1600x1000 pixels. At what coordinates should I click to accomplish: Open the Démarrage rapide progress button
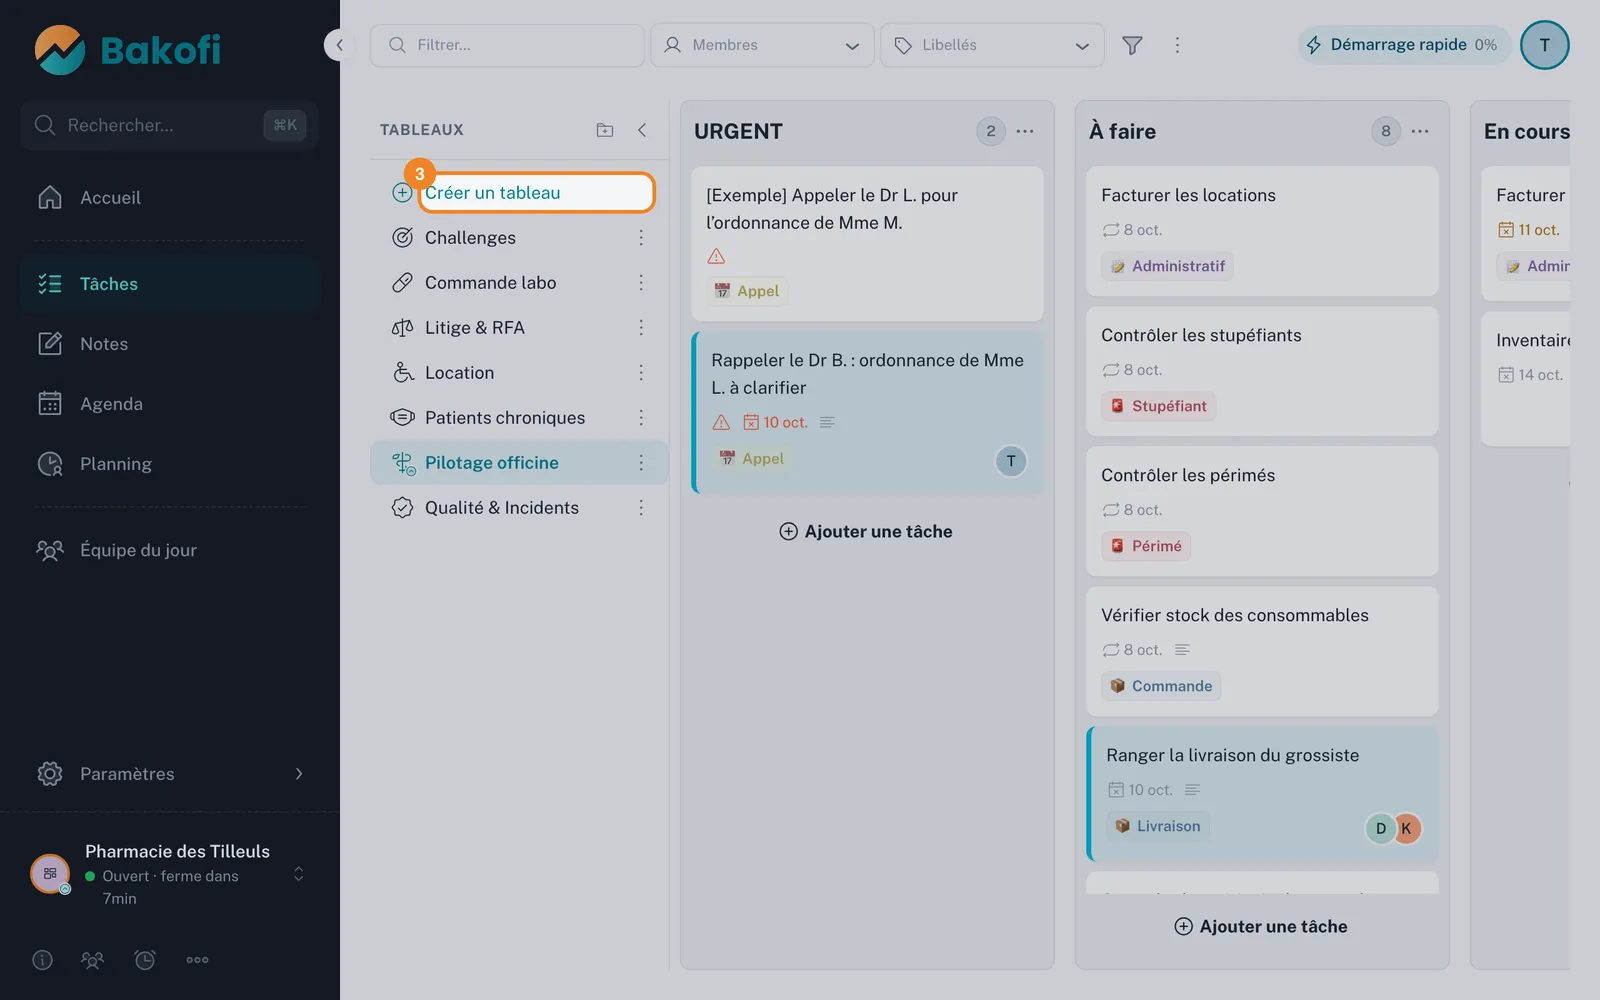1404,45
